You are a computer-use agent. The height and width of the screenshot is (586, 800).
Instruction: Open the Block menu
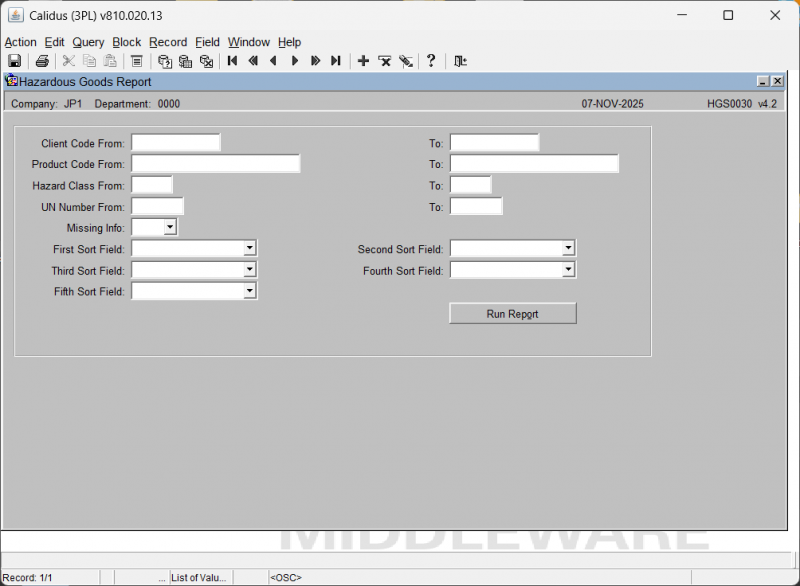click(x=127, y=42)
